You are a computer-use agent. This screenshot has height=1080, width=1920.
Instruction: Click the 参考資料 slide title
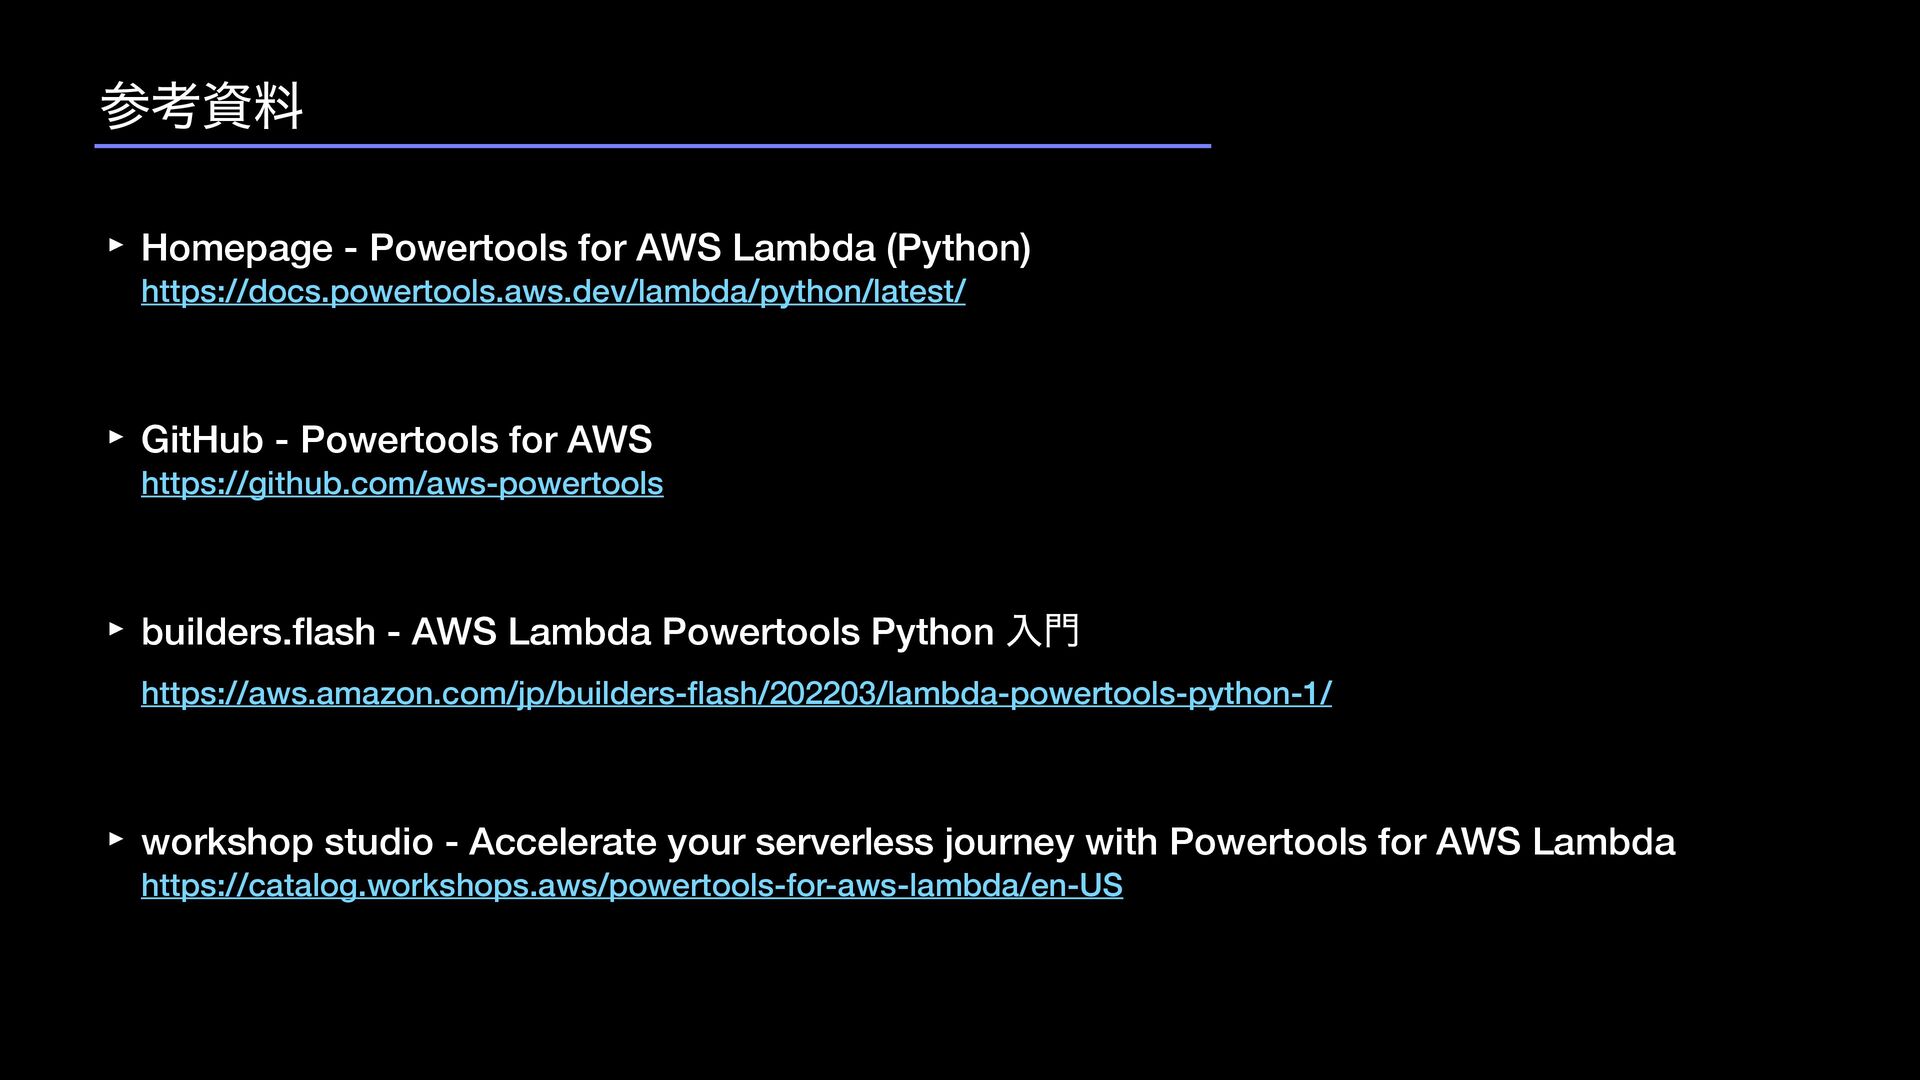(x=201, y=105)
